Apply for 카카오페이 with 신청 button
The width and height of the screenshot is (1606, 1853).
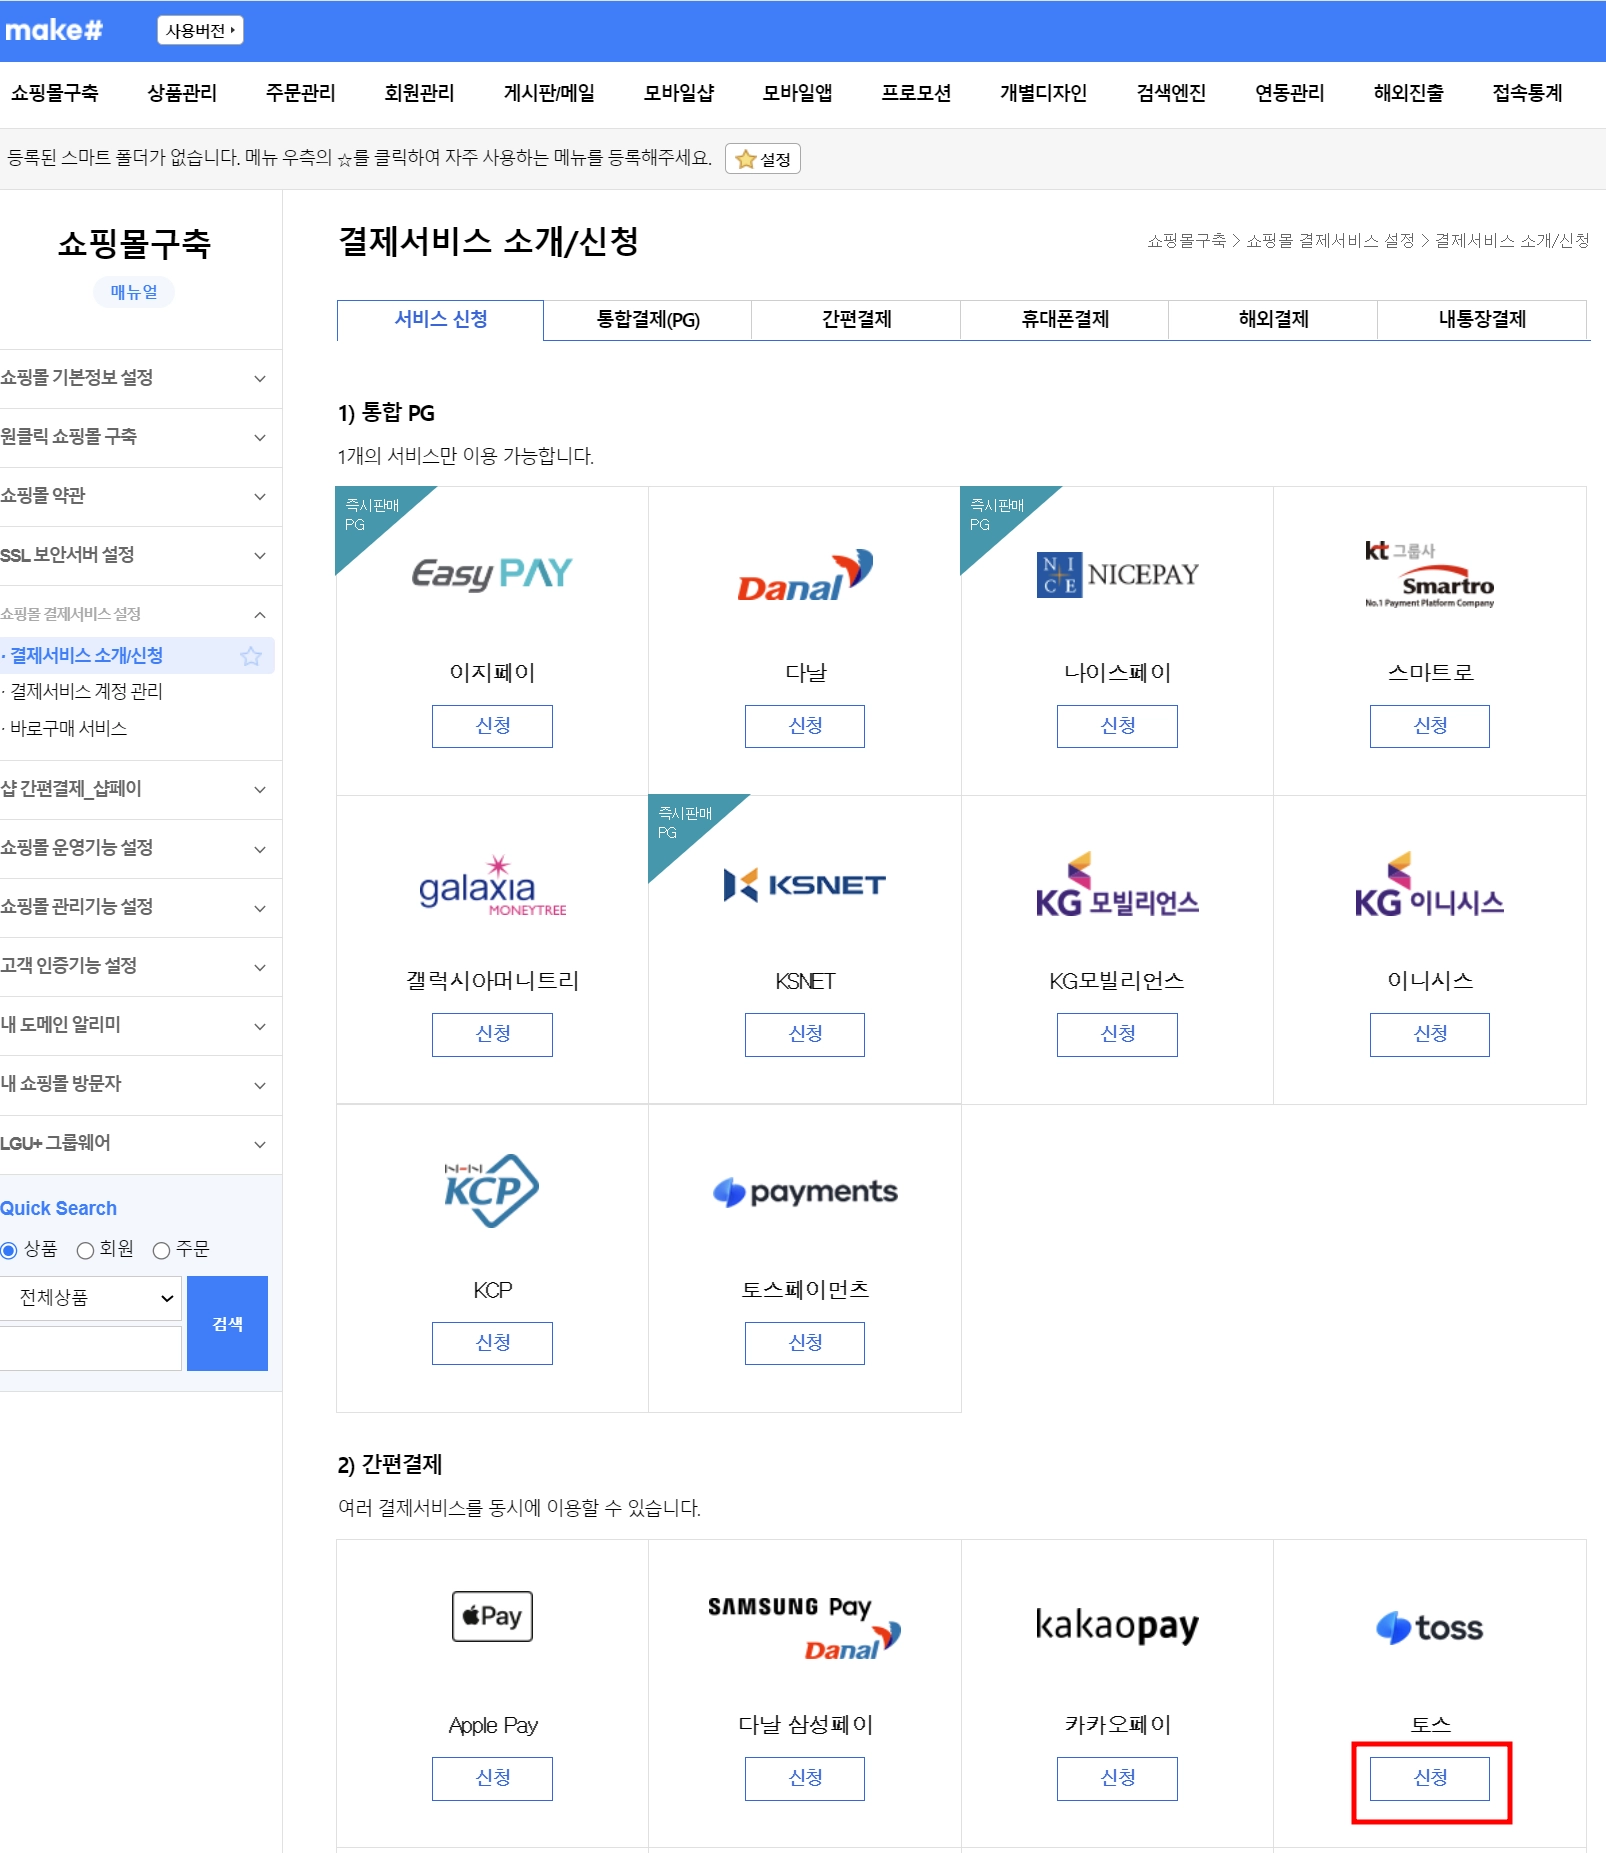pyautogui.click(x=1117, y=1779)
